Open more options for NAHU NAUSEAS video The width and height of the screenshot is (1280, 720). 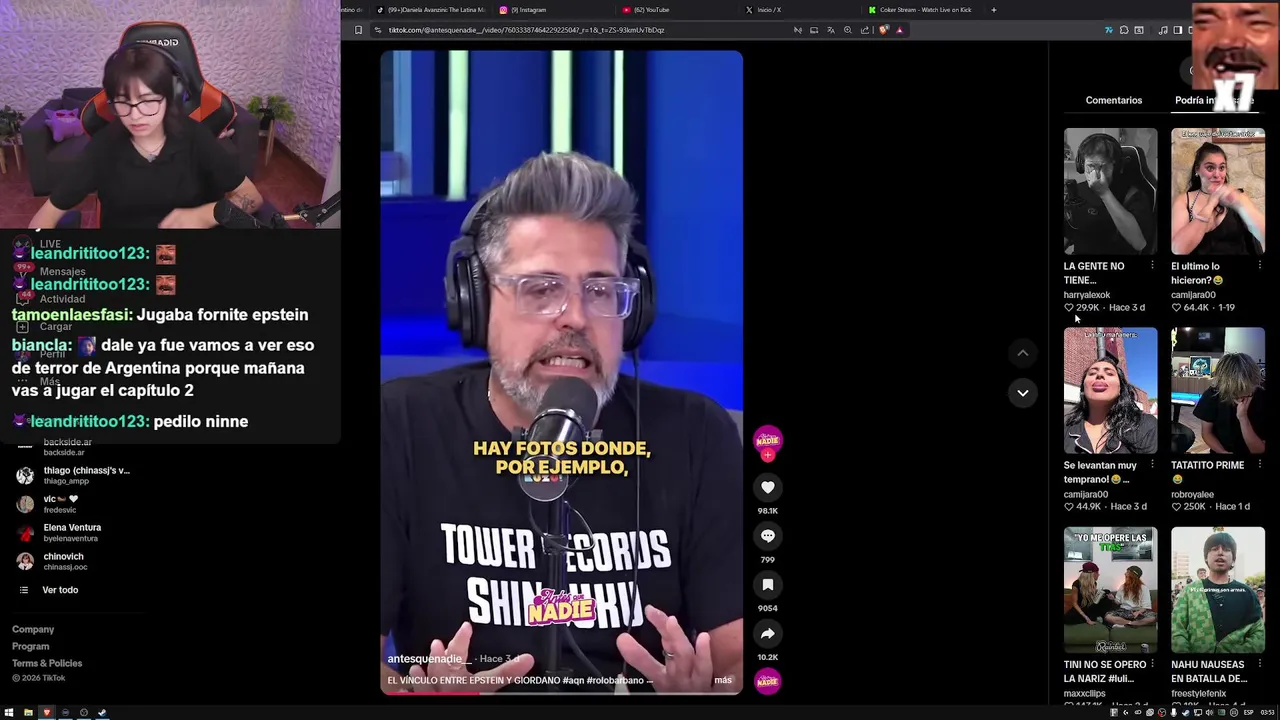(1259, 664)
